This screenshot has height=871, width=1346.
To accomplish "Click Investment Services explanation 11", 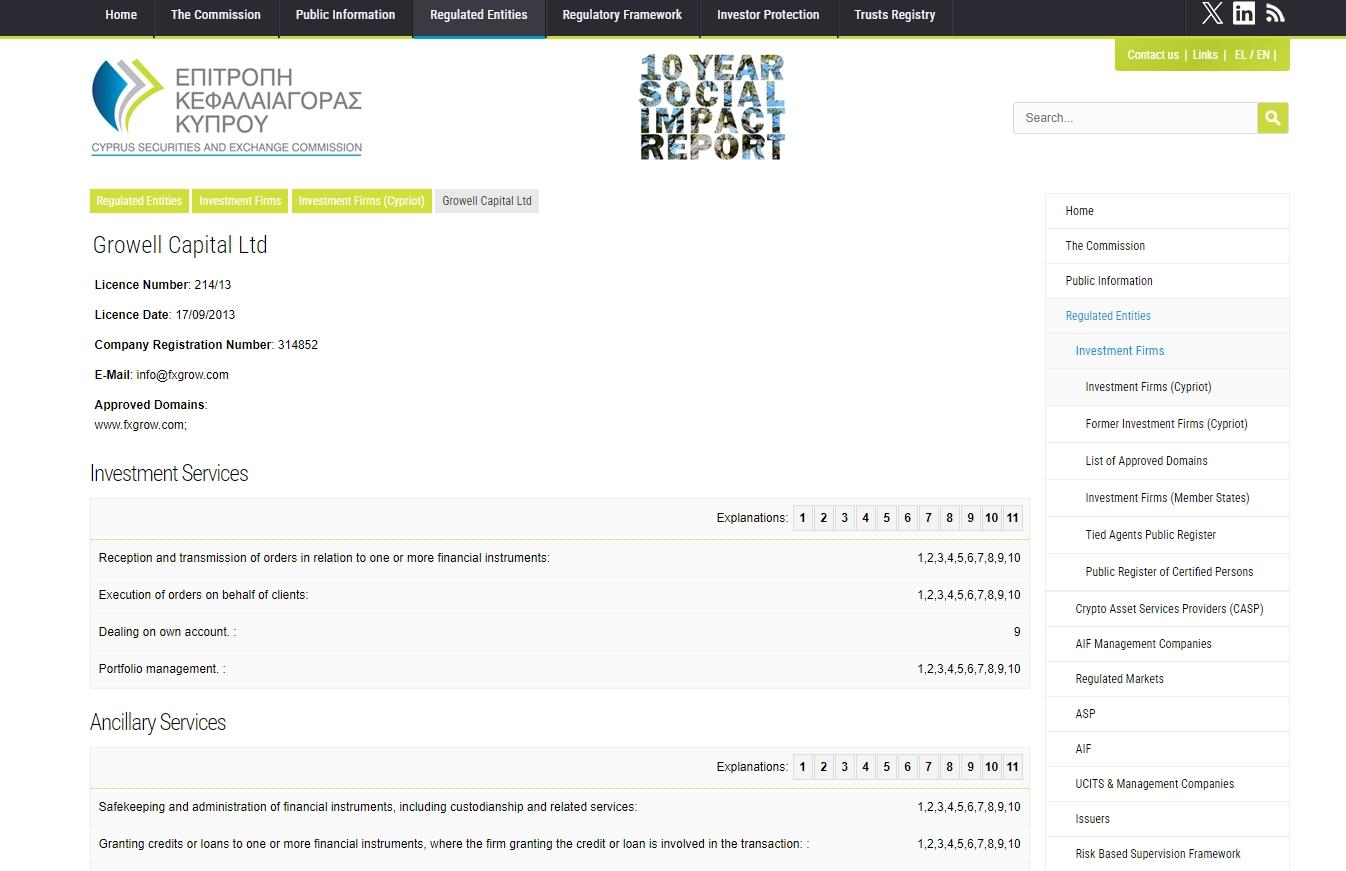I will point(1012,518).
